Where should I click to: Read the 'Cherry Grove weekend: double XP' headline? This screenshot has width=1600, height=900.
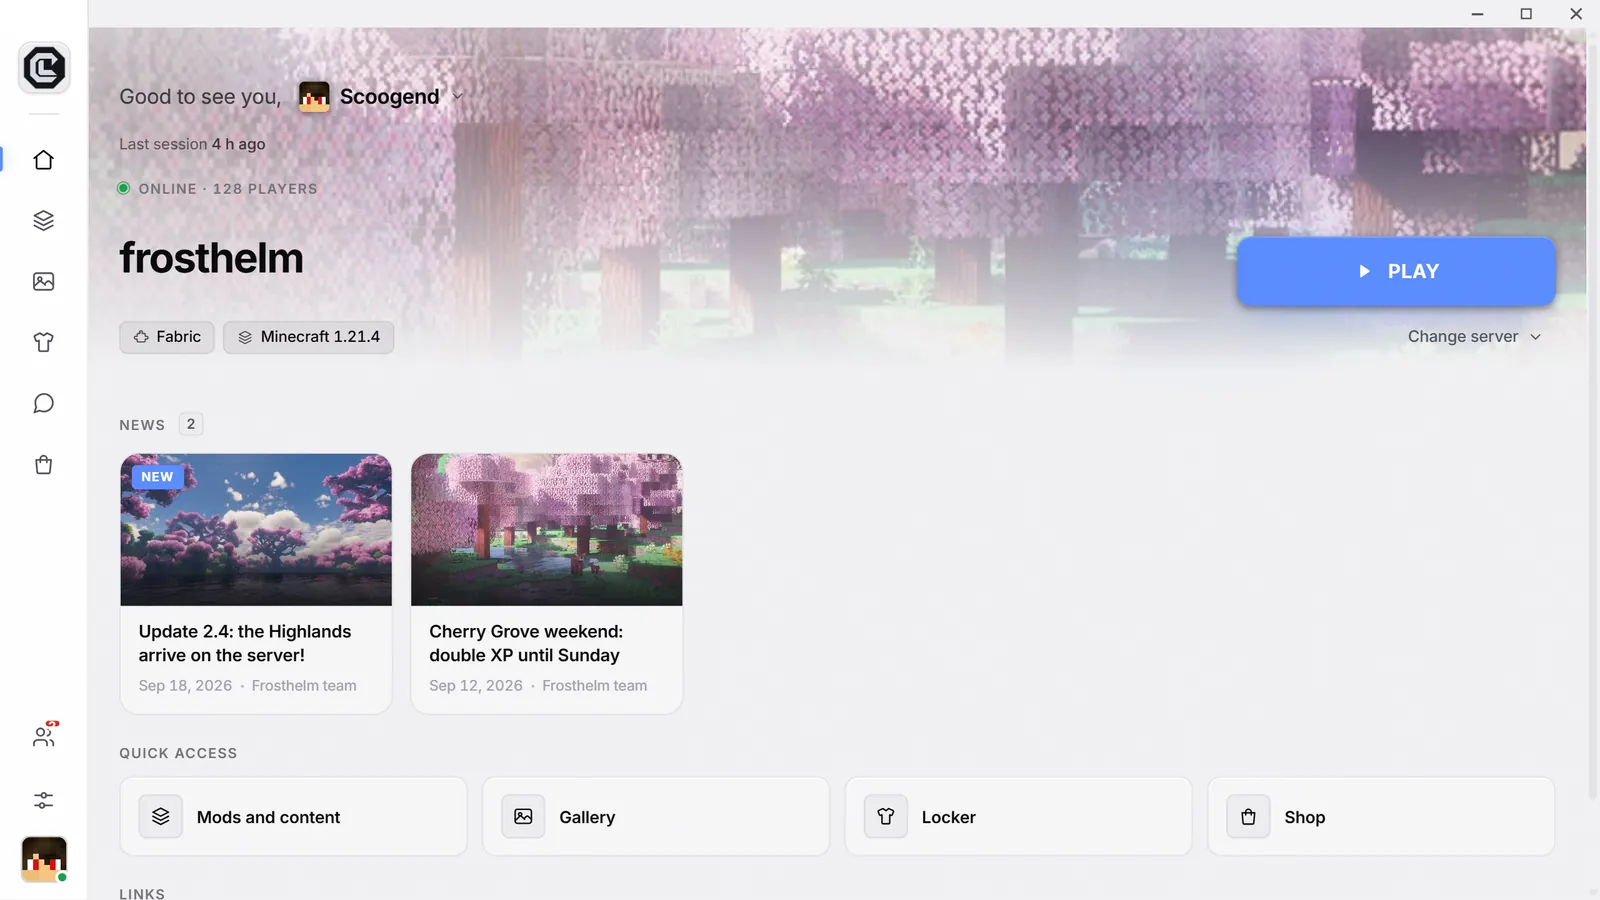point(526,644)
